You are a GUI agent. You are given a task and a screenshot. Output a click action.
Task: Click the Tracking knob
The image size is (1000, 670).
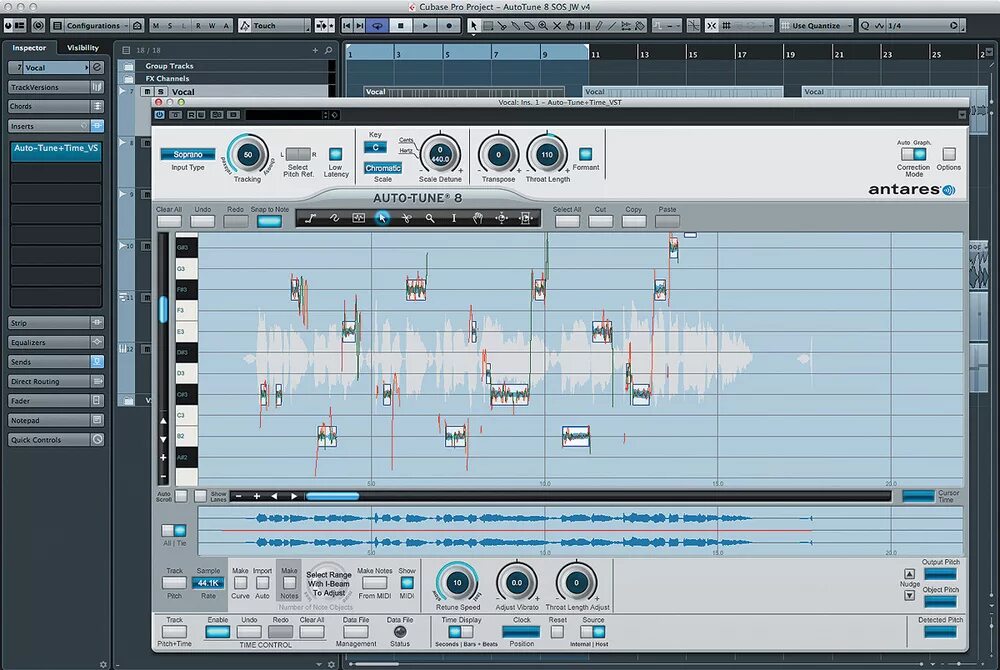248,154
